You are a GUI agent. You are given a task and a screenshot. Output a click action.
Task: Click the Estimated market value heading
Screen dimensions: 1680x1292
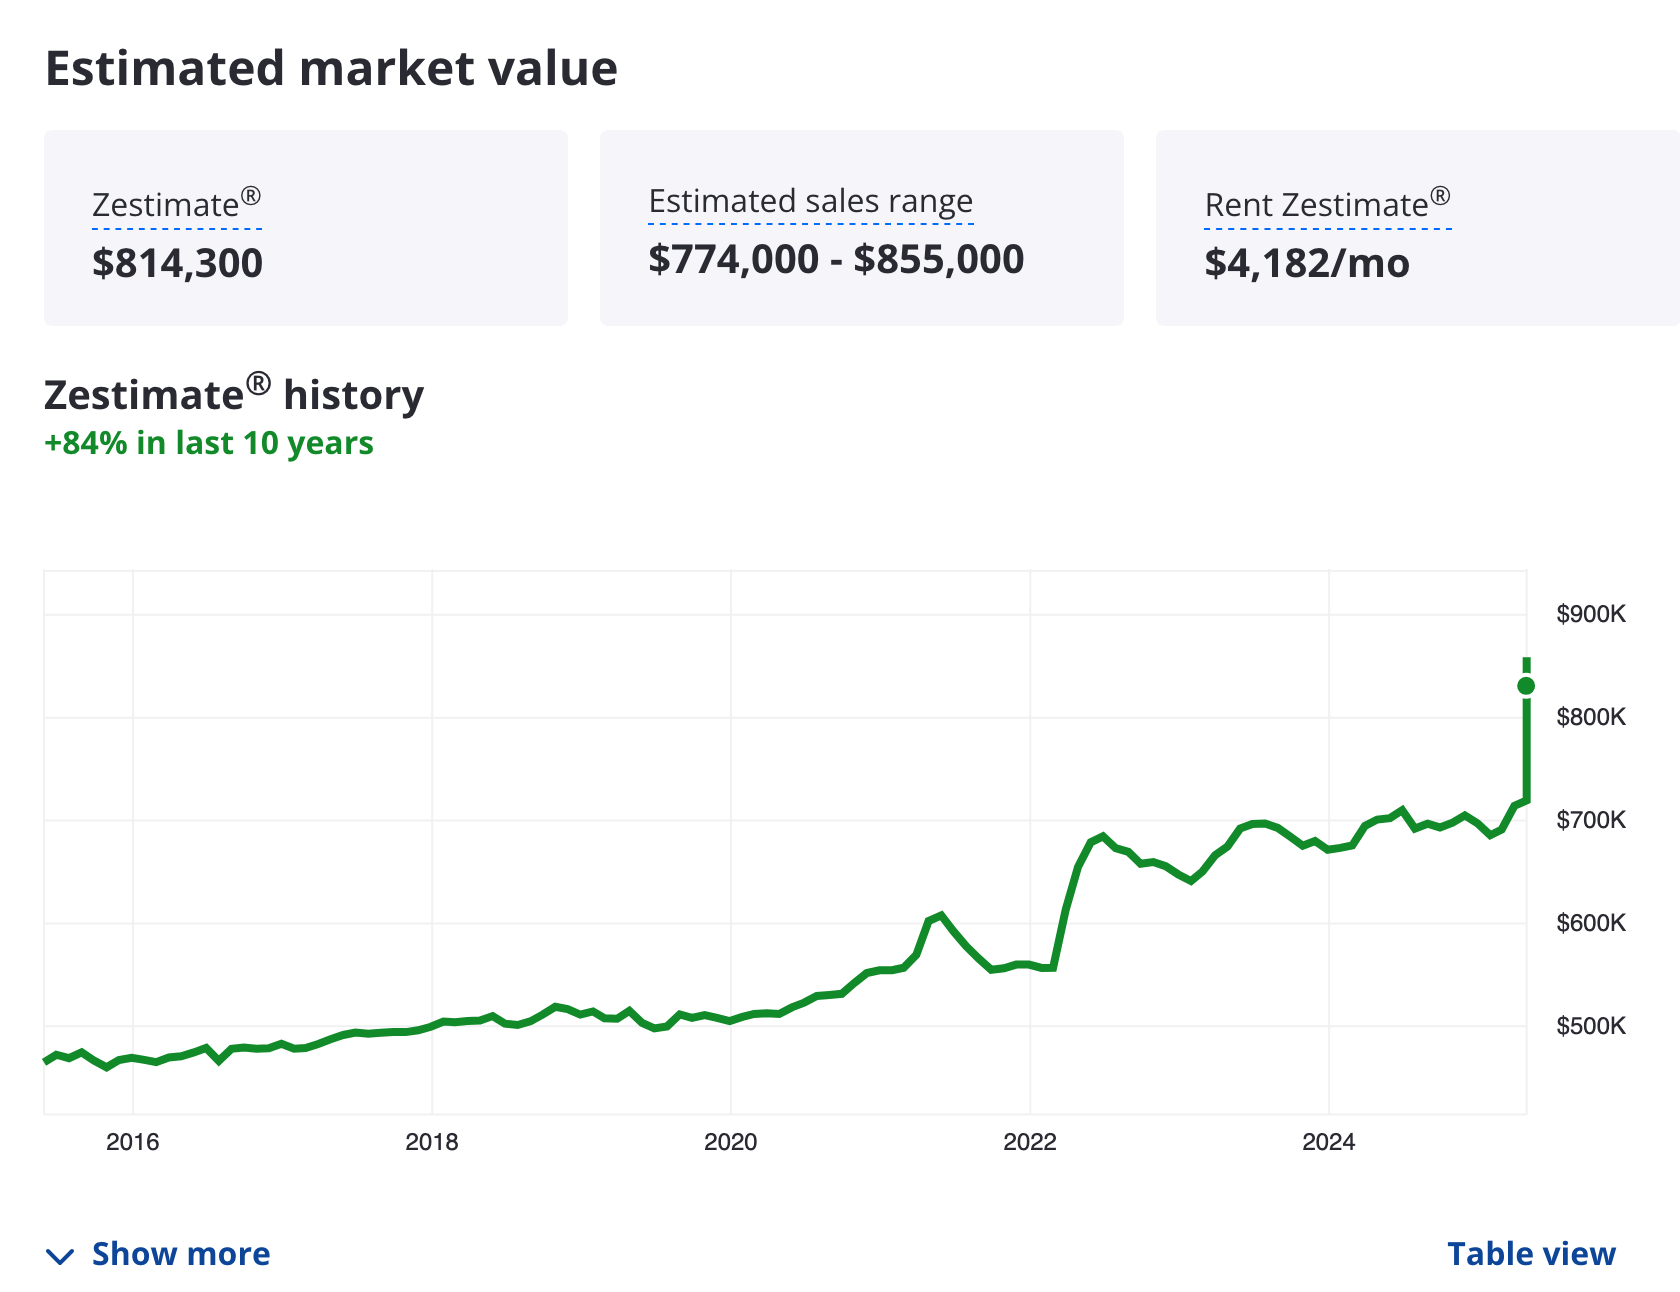point(331,69)
